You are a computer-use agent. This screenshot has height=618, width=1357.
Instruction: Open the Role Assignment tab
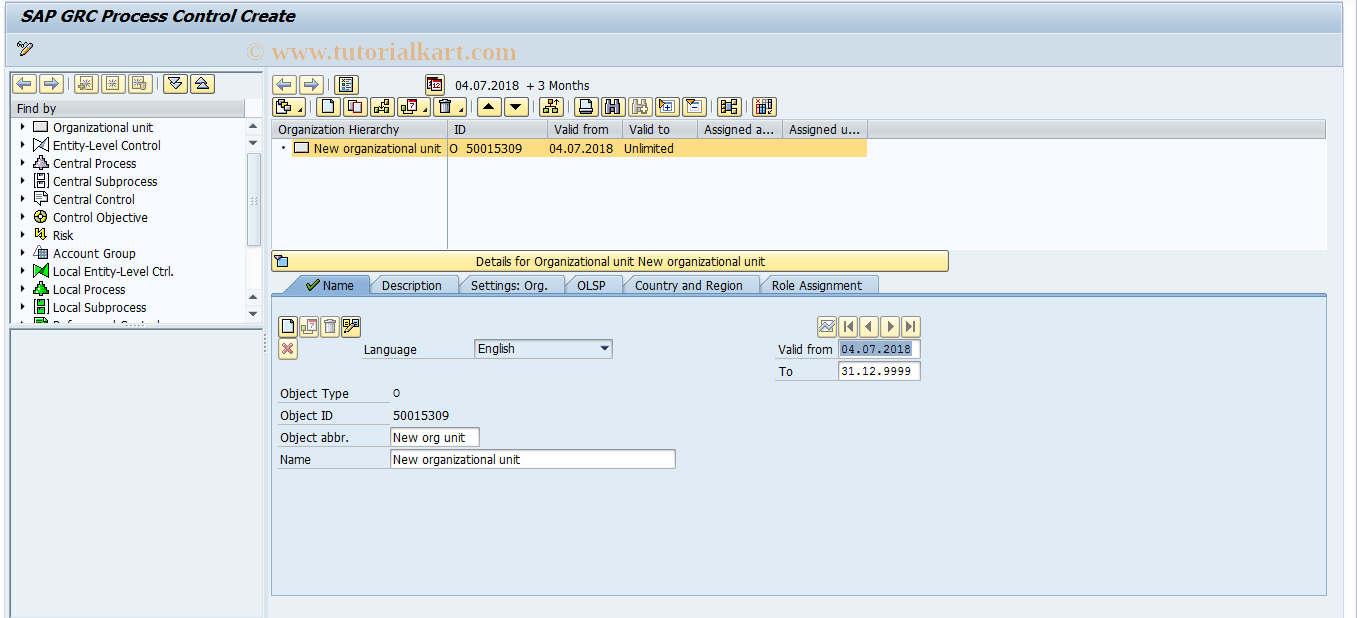tap(816, 285)
